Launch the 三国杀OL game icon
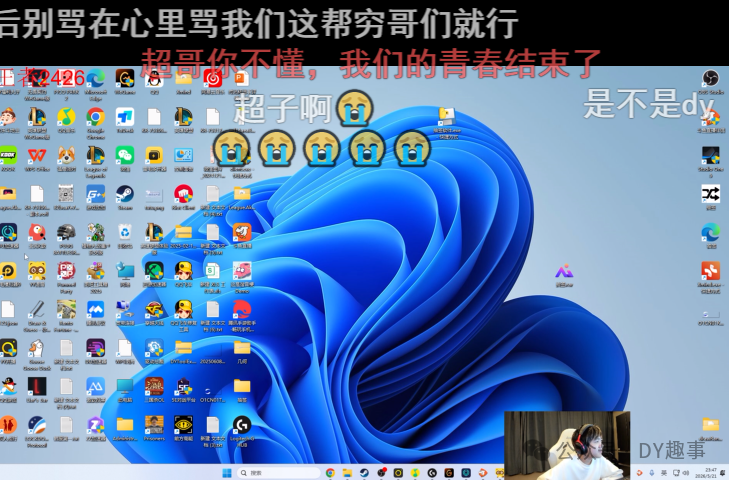 coord(154,391)
